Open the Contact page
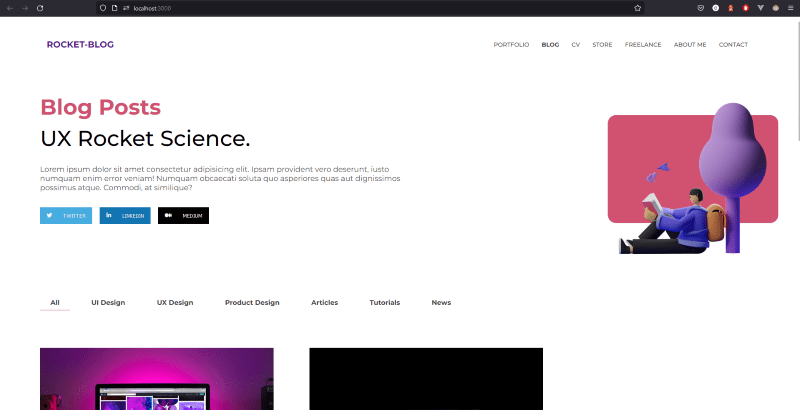This screenshot has height=410, width=800. (733, 45)
